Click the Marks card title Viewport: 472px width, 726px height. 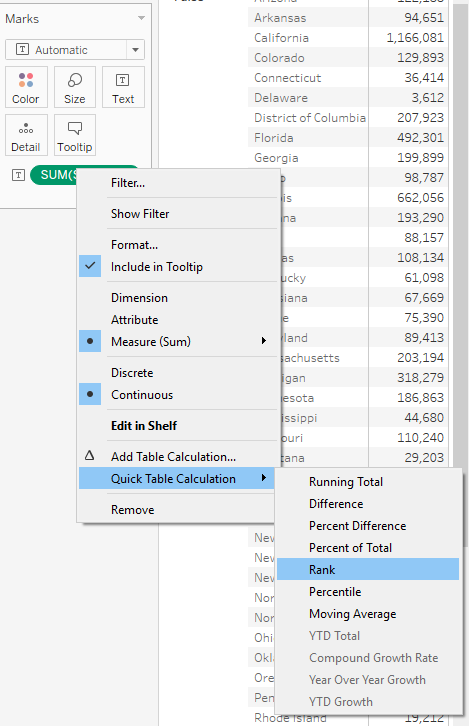click(22, 19)
